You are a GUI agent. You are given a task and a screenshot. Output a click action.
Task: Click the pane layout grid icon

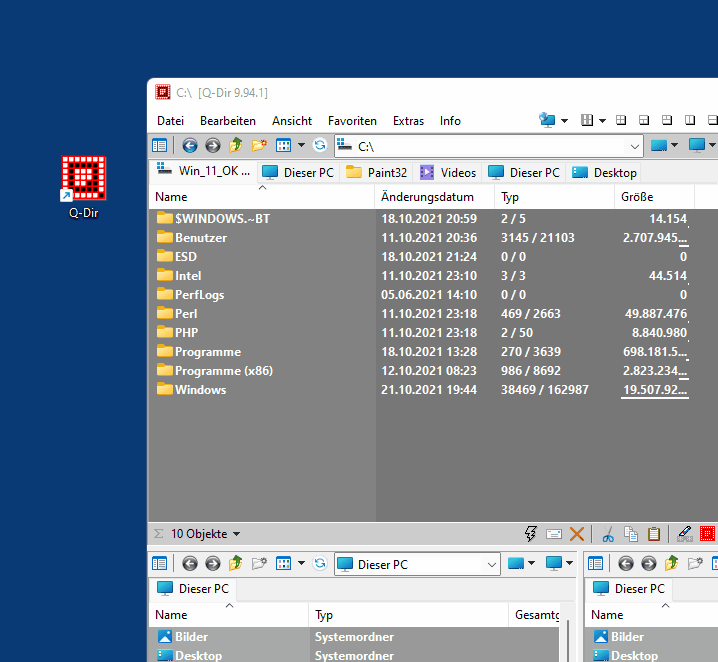pos(587,120)
